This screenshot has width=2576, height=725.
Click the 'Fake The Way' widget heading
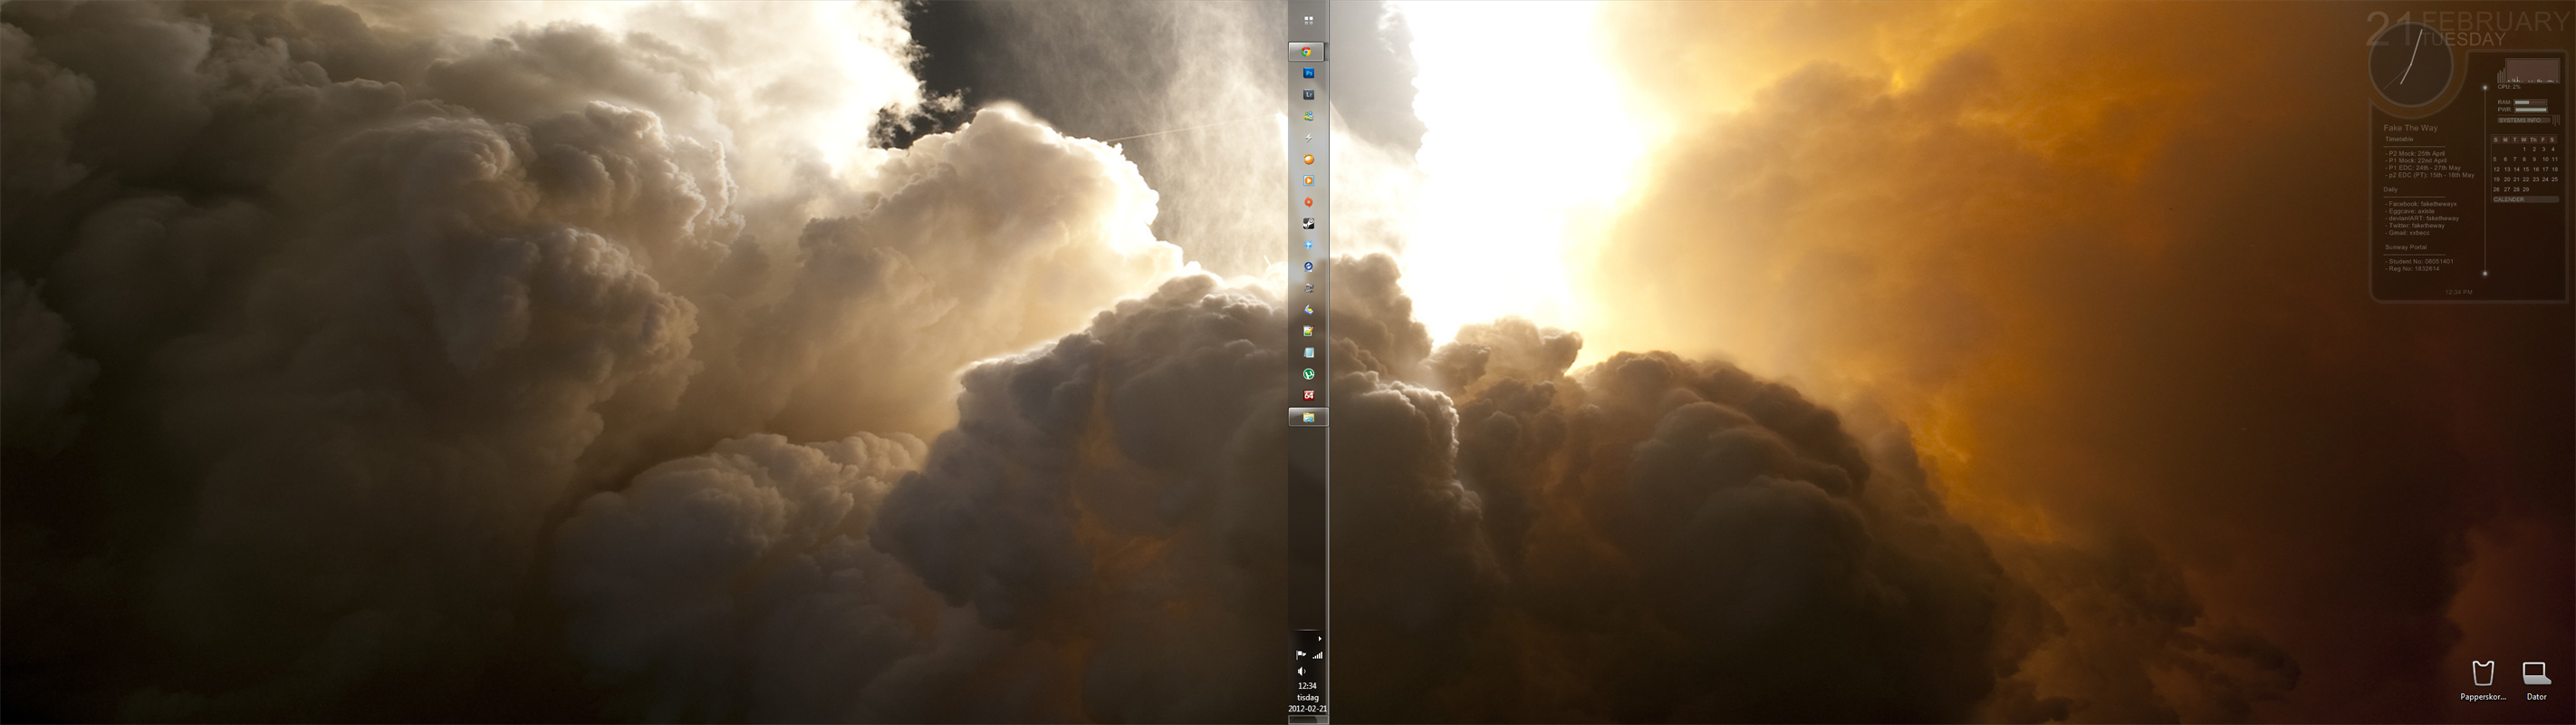(2411, 128)
